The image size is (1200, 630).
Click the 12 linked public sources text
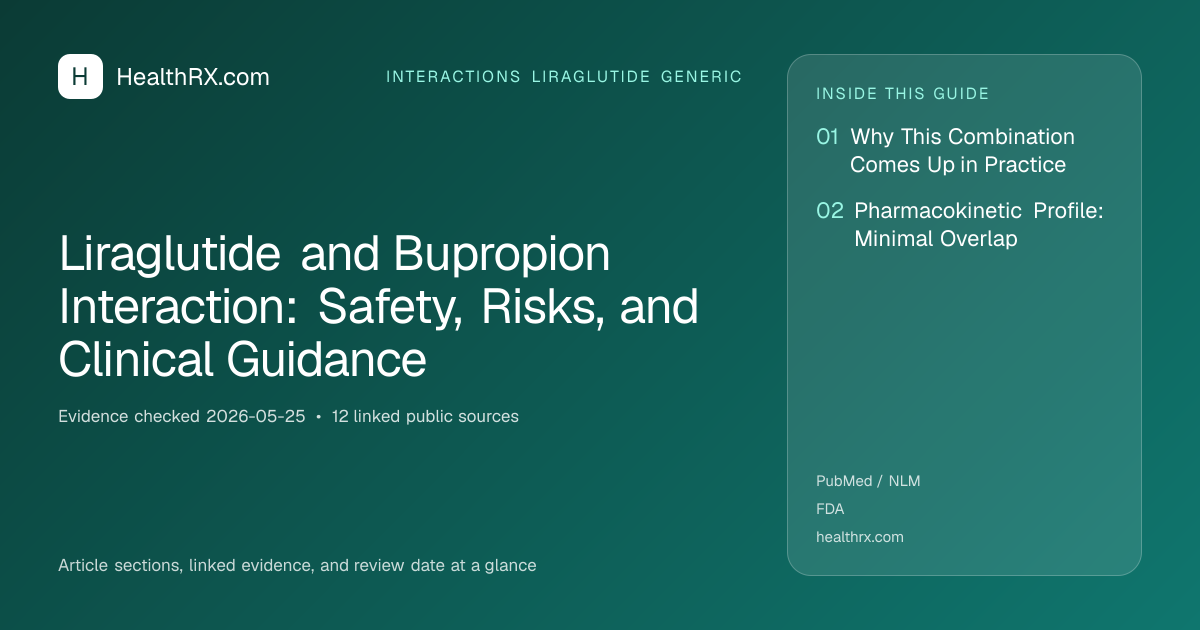[x=425, y=416]
